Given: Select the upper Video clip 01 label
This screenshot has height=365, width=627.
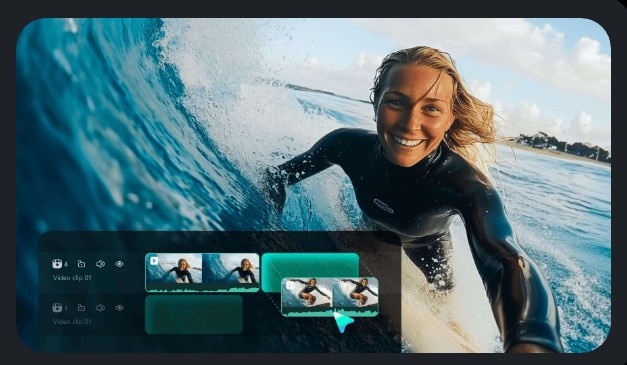Looking at the screenshot, I should point(72,278).
